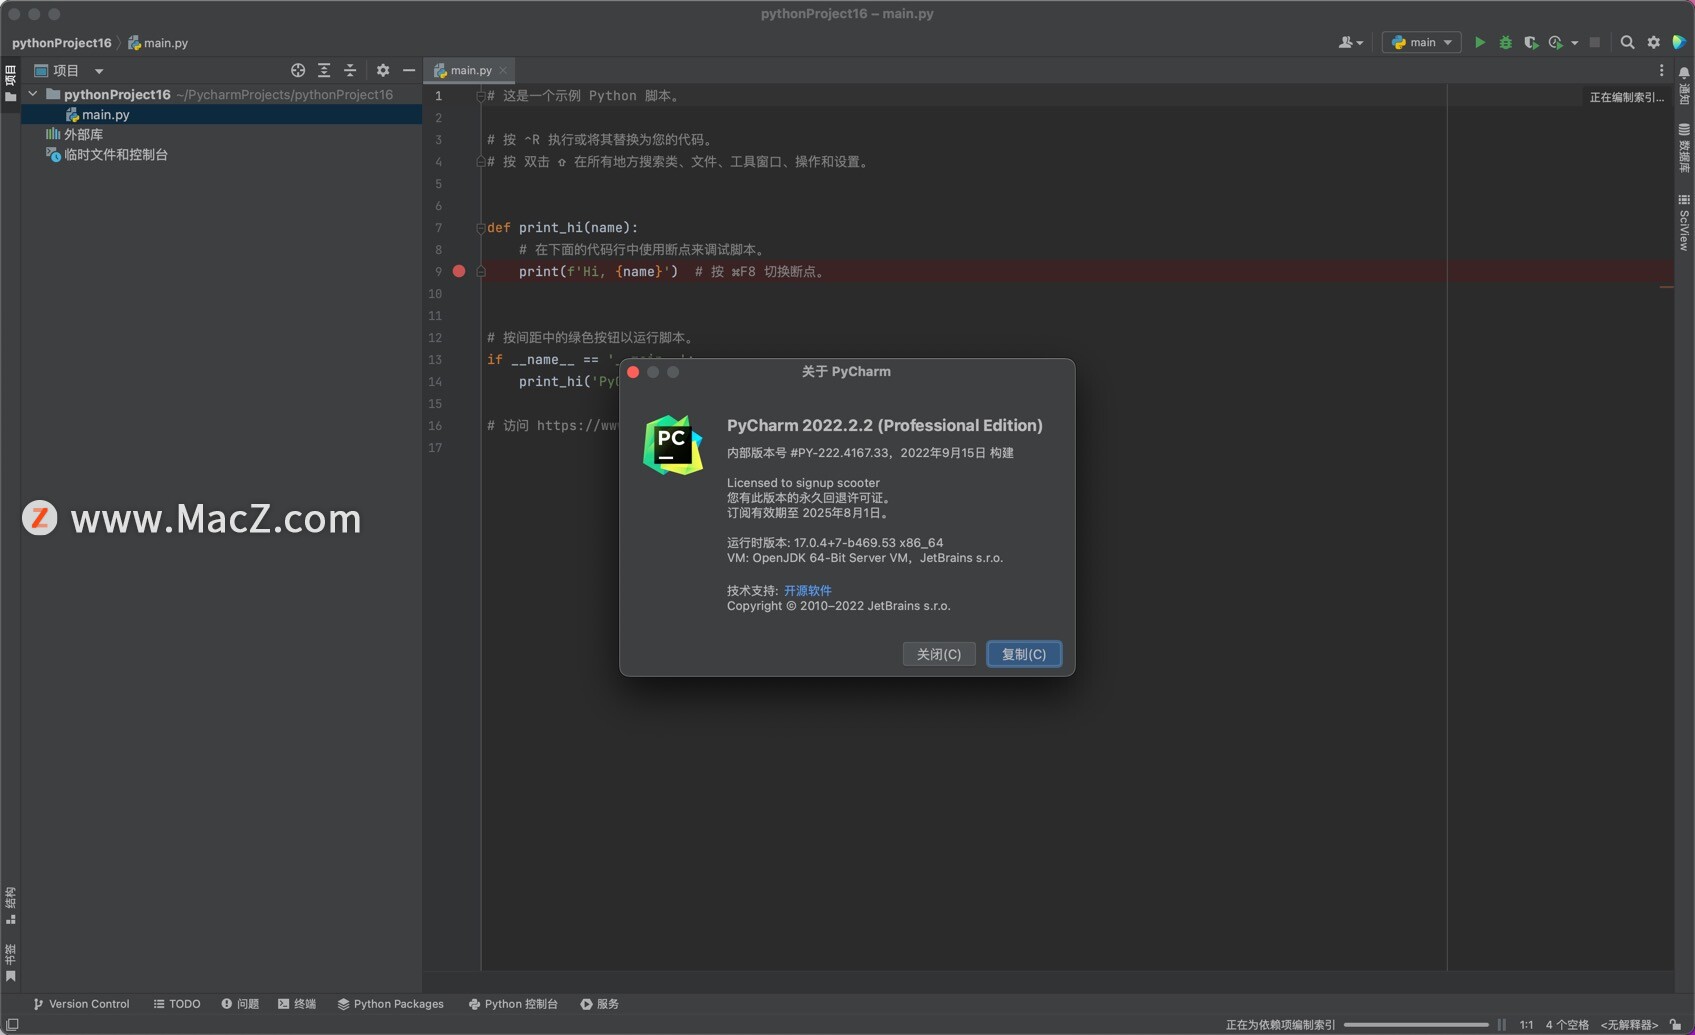The height and width of the screenshot is (1035, 1695).
Task: Open the 服务 services tool window
Action: pos(600,1004)
